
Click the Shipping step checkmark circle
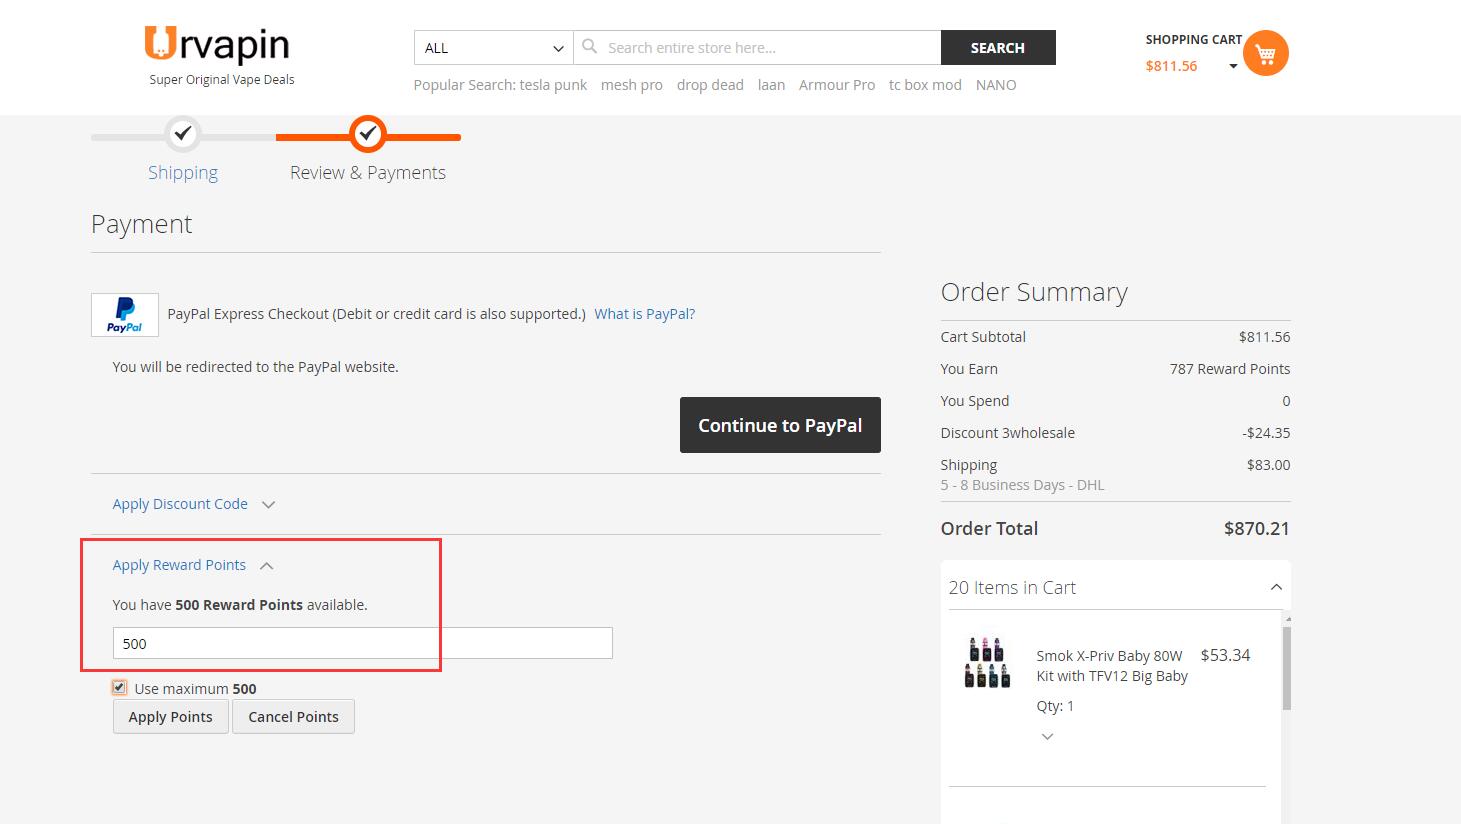tap(182, 133)
